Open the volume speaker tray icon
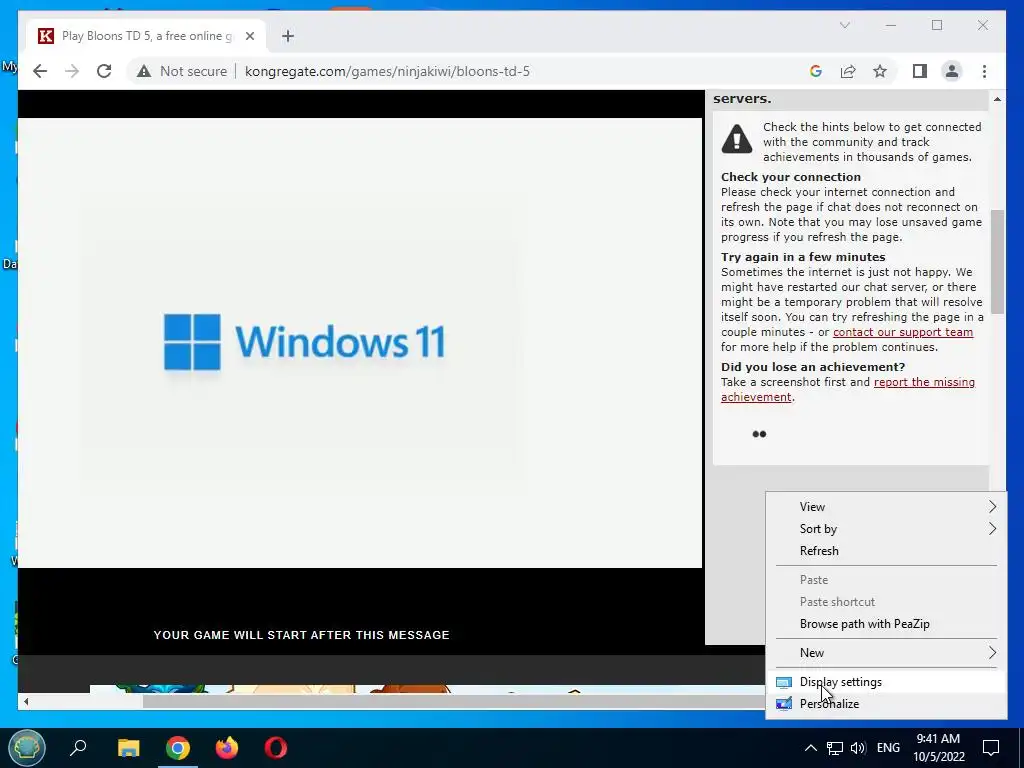 click(858, 748)
